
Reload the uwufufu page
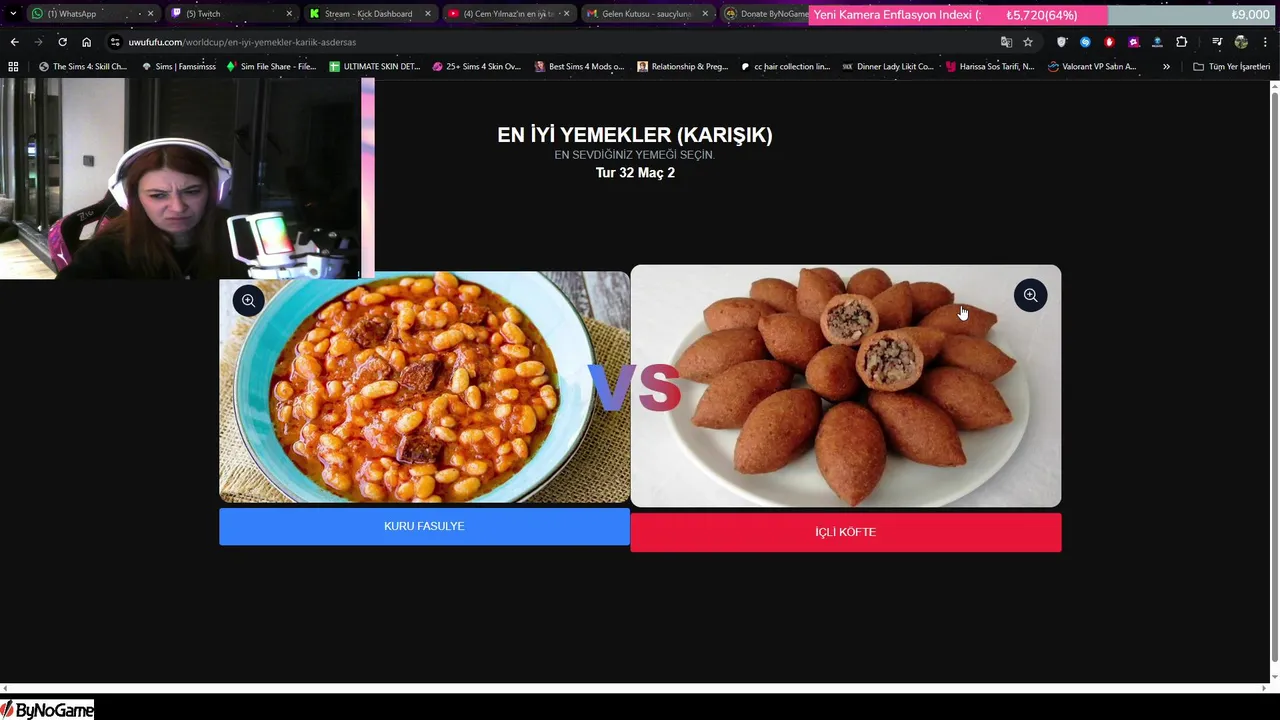[62, 42]
